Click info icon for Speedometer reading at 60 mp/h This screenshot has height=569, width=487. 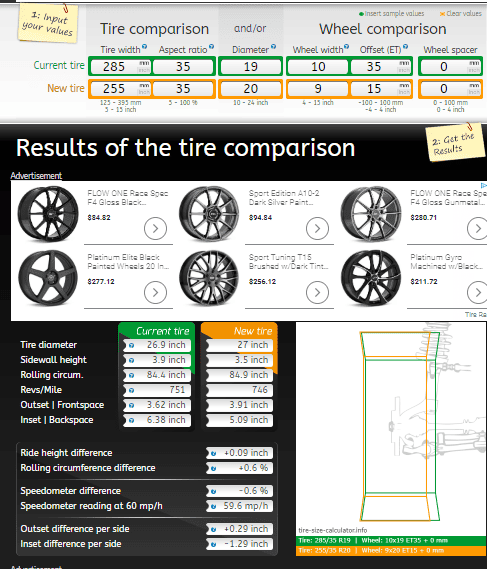tap(213, 506)
